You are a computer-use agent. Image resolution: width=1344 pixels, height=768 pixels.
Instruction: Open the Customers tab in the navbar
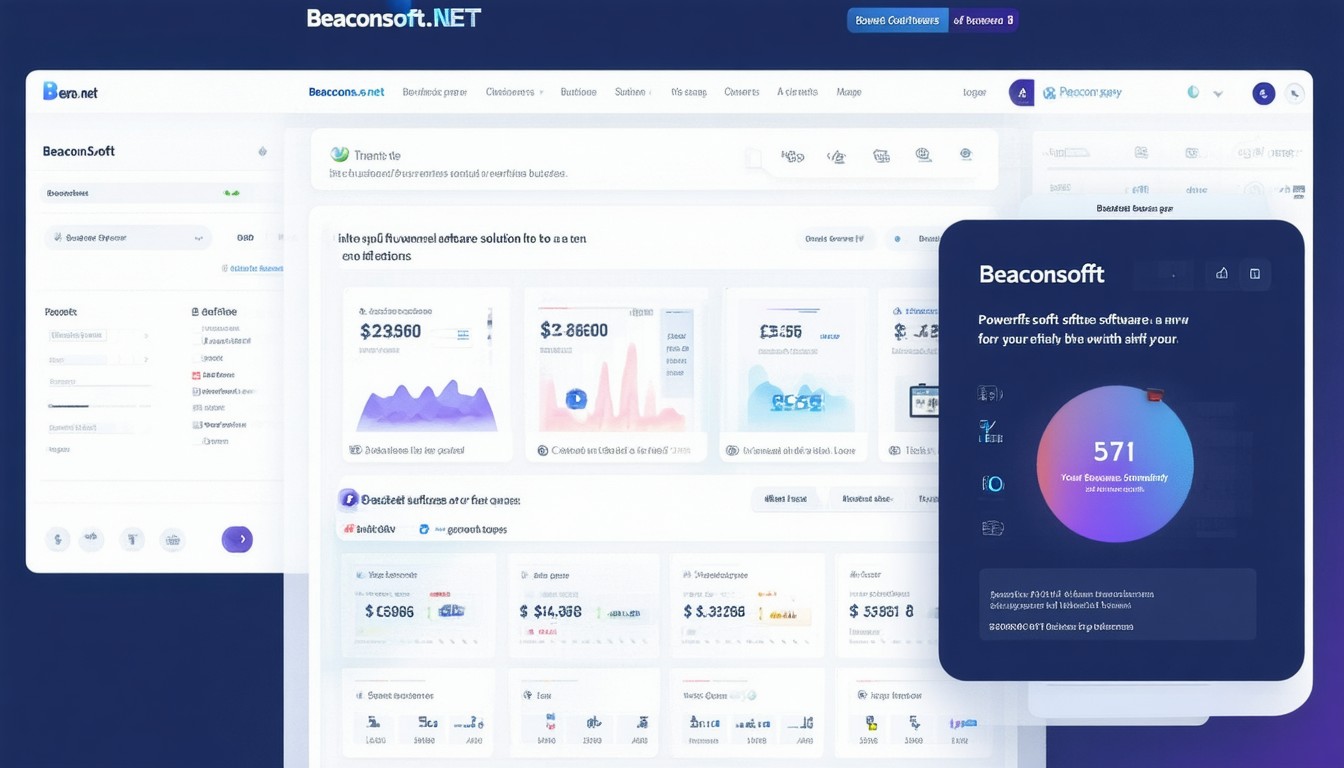tap(511, 91)
